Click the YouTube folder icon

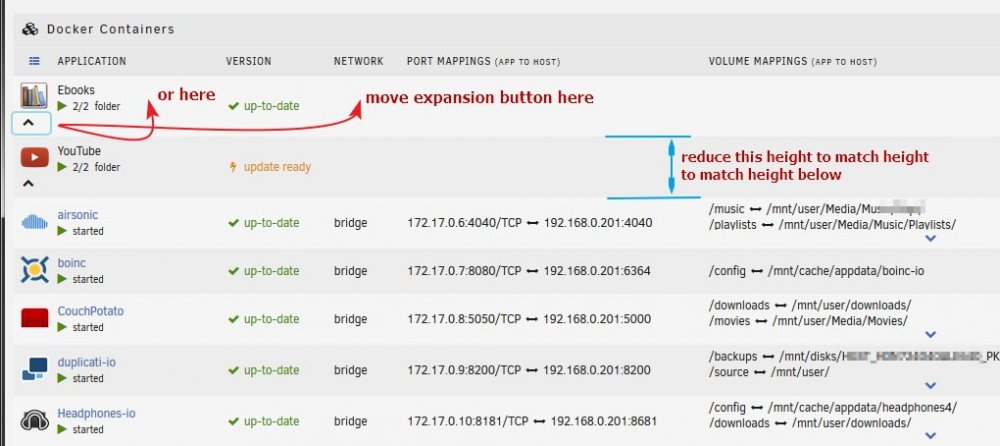coord(34,157)
